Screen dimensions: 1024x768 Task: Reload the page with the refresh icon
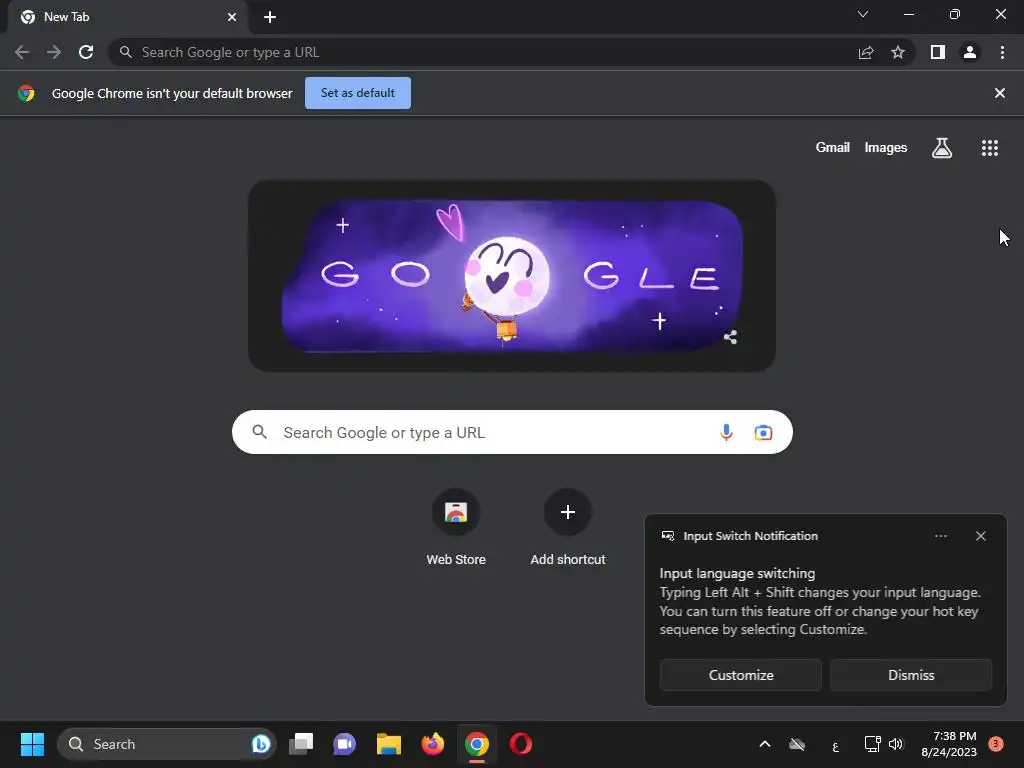click(86, 52)
